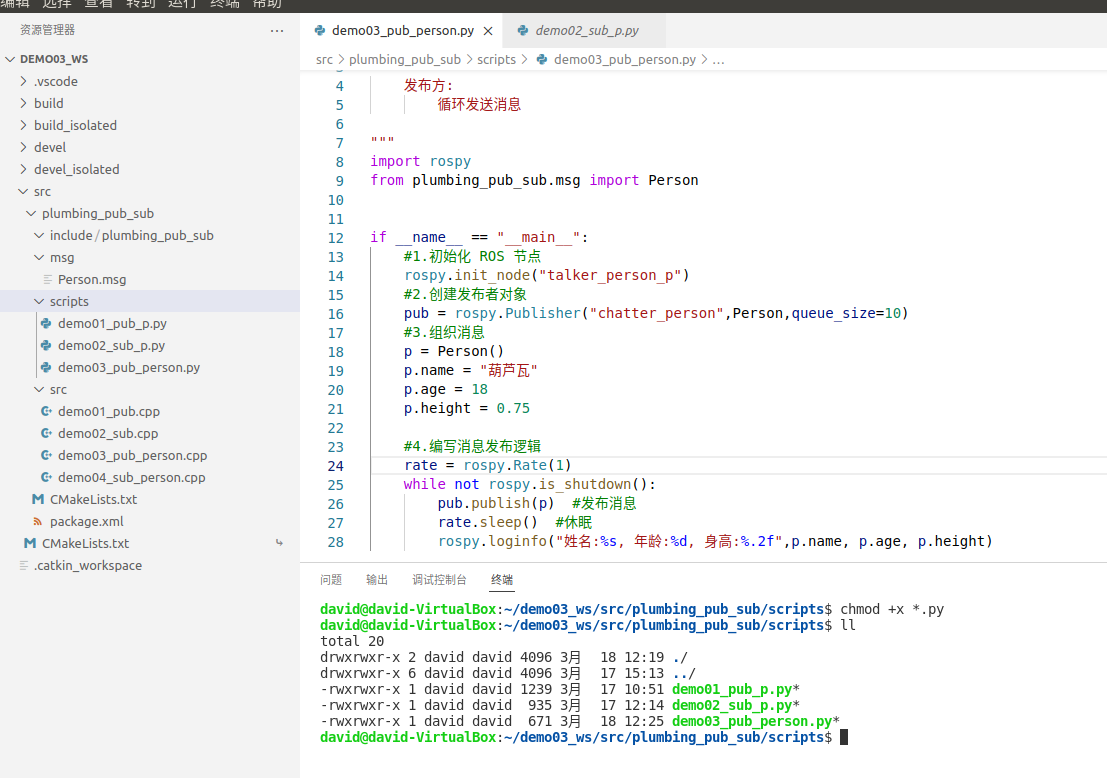This screenshot has width=1107, height=778.
Task: Click the Python icon on demo03_pub_person.py tab
Action: tap(319, 30)
